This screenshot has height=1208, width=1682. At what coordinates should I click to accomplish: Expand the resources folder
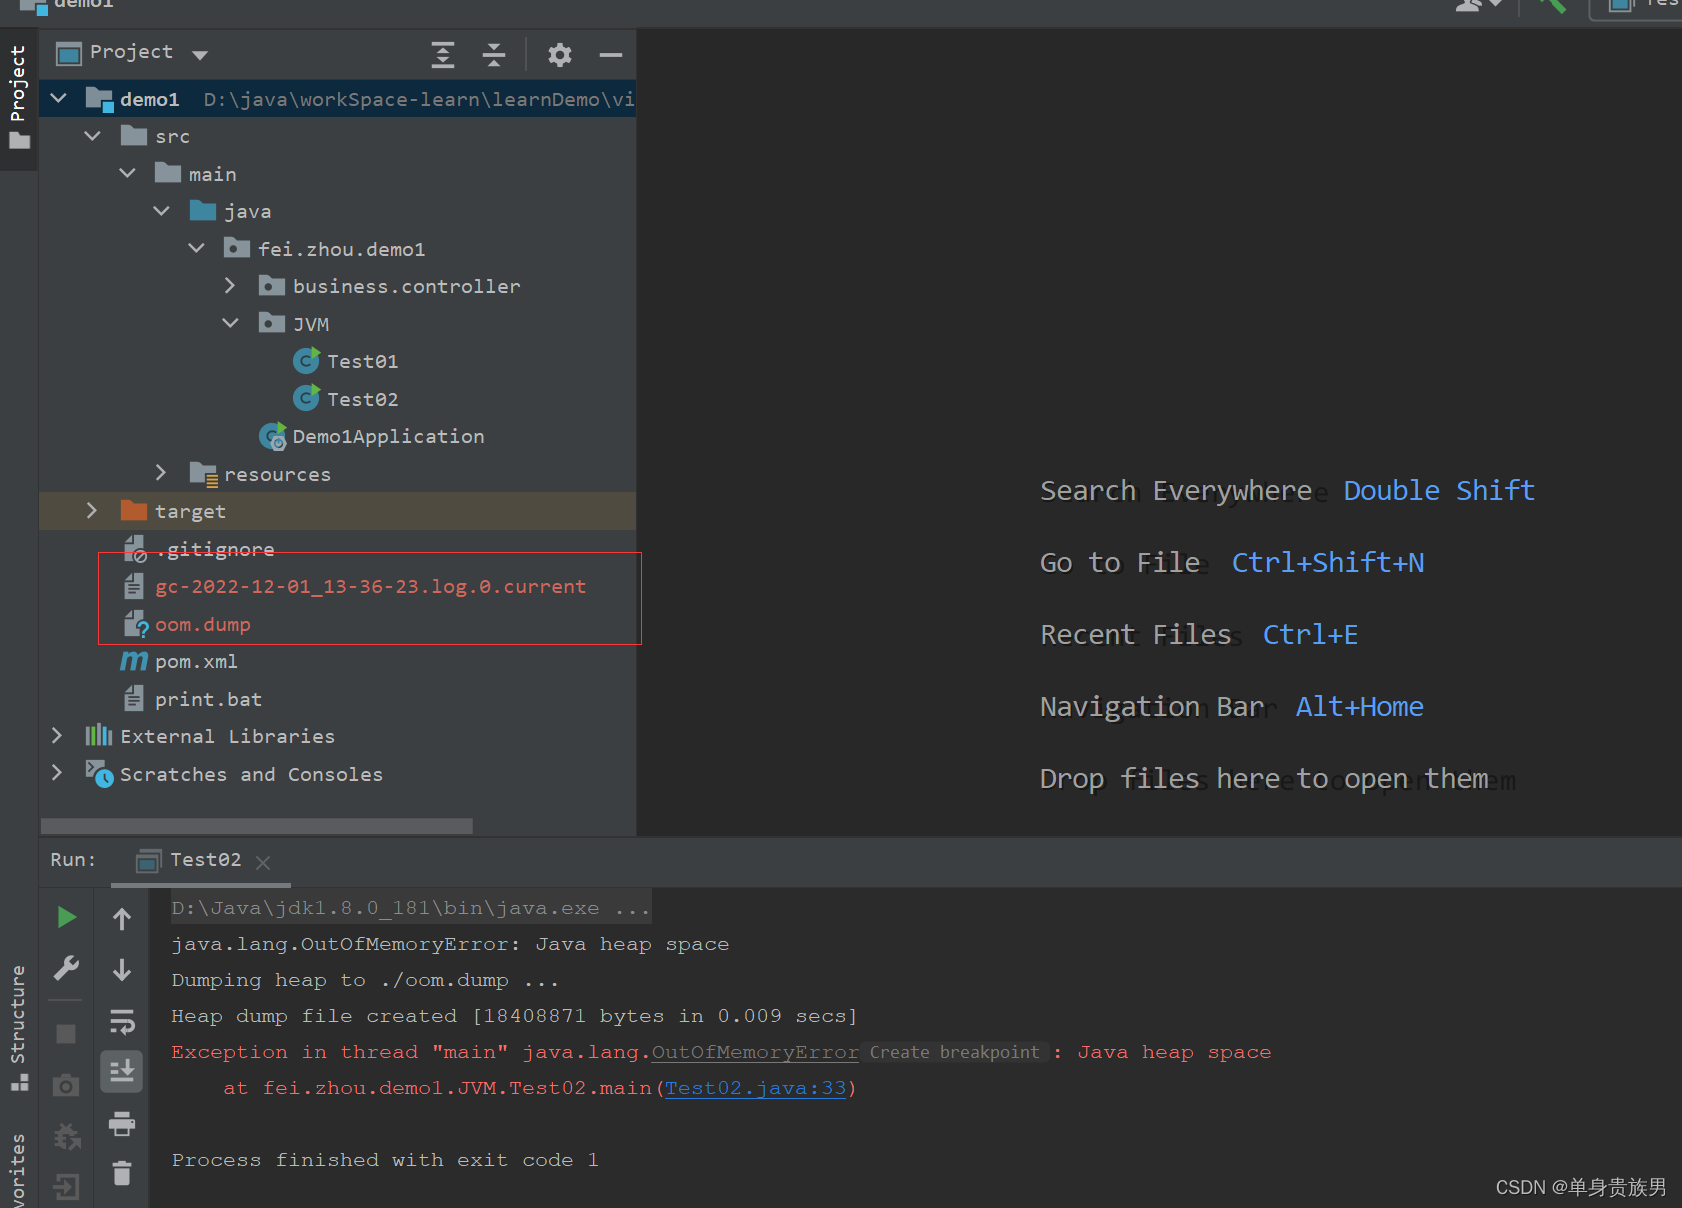(161, 473)
